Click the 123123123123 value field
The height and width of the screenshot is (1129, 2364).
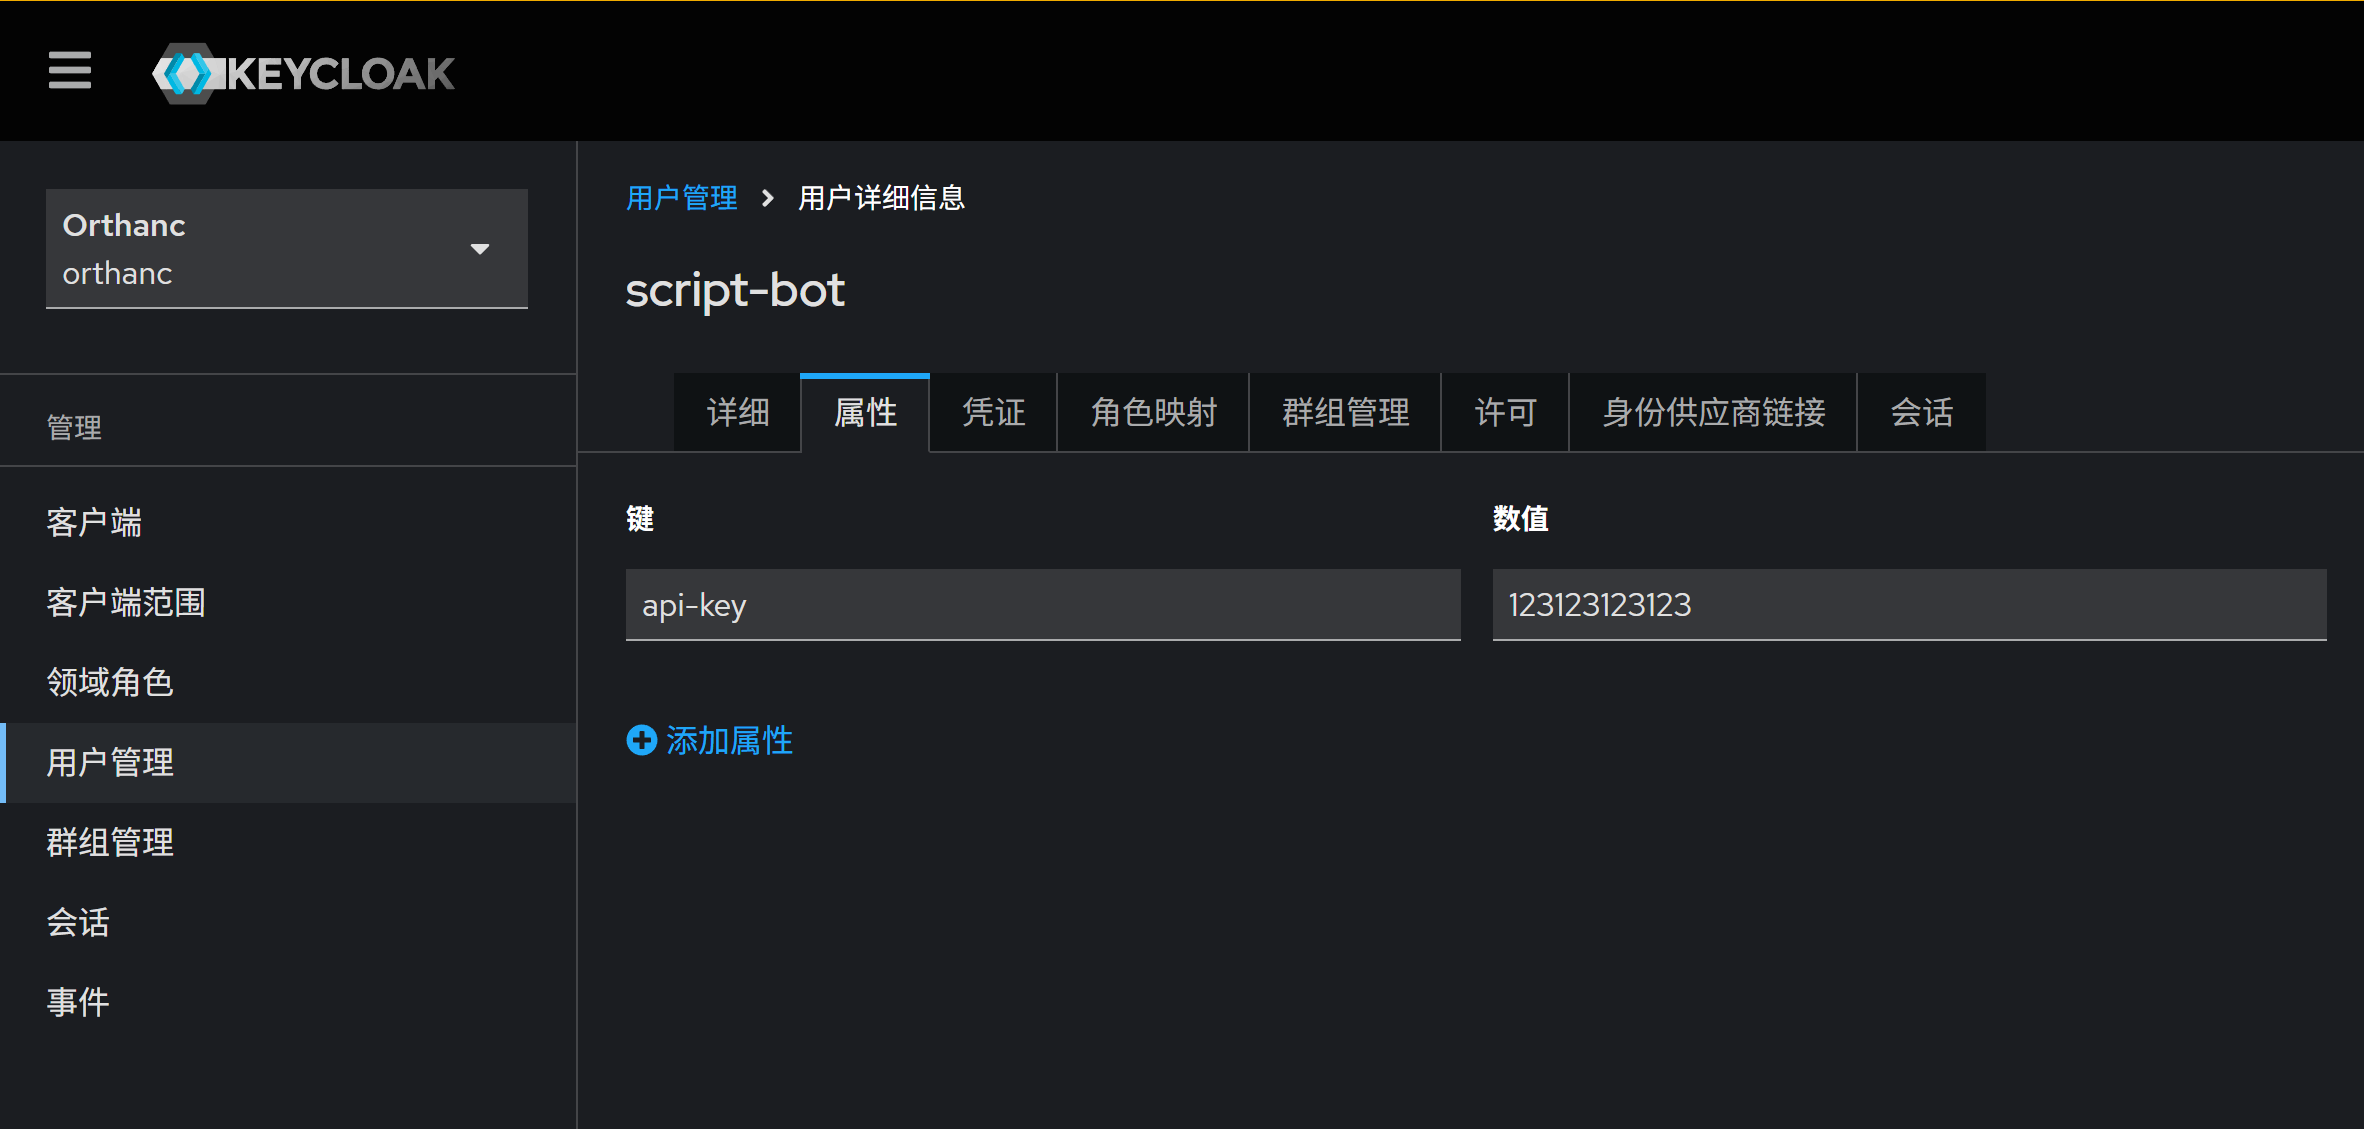pyautogui.click(x=1908, y=604)
